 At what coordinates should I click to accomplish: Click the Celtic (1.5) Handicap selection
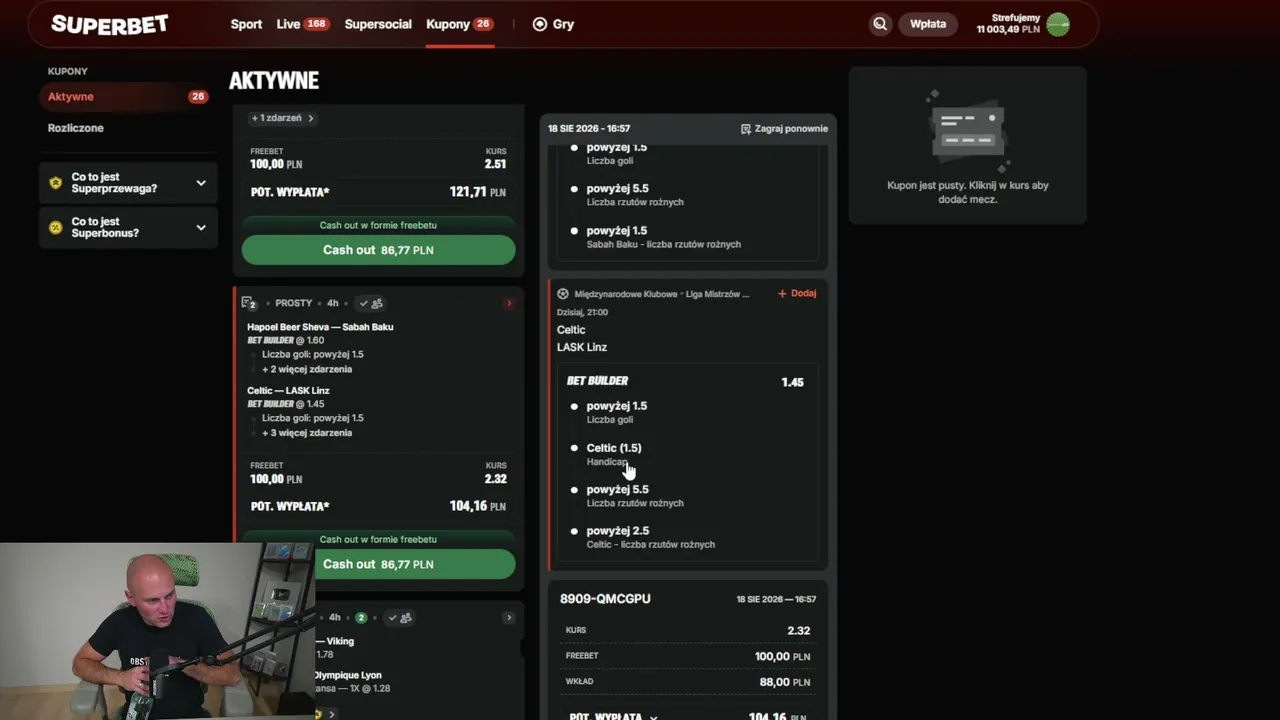[614, 454]
